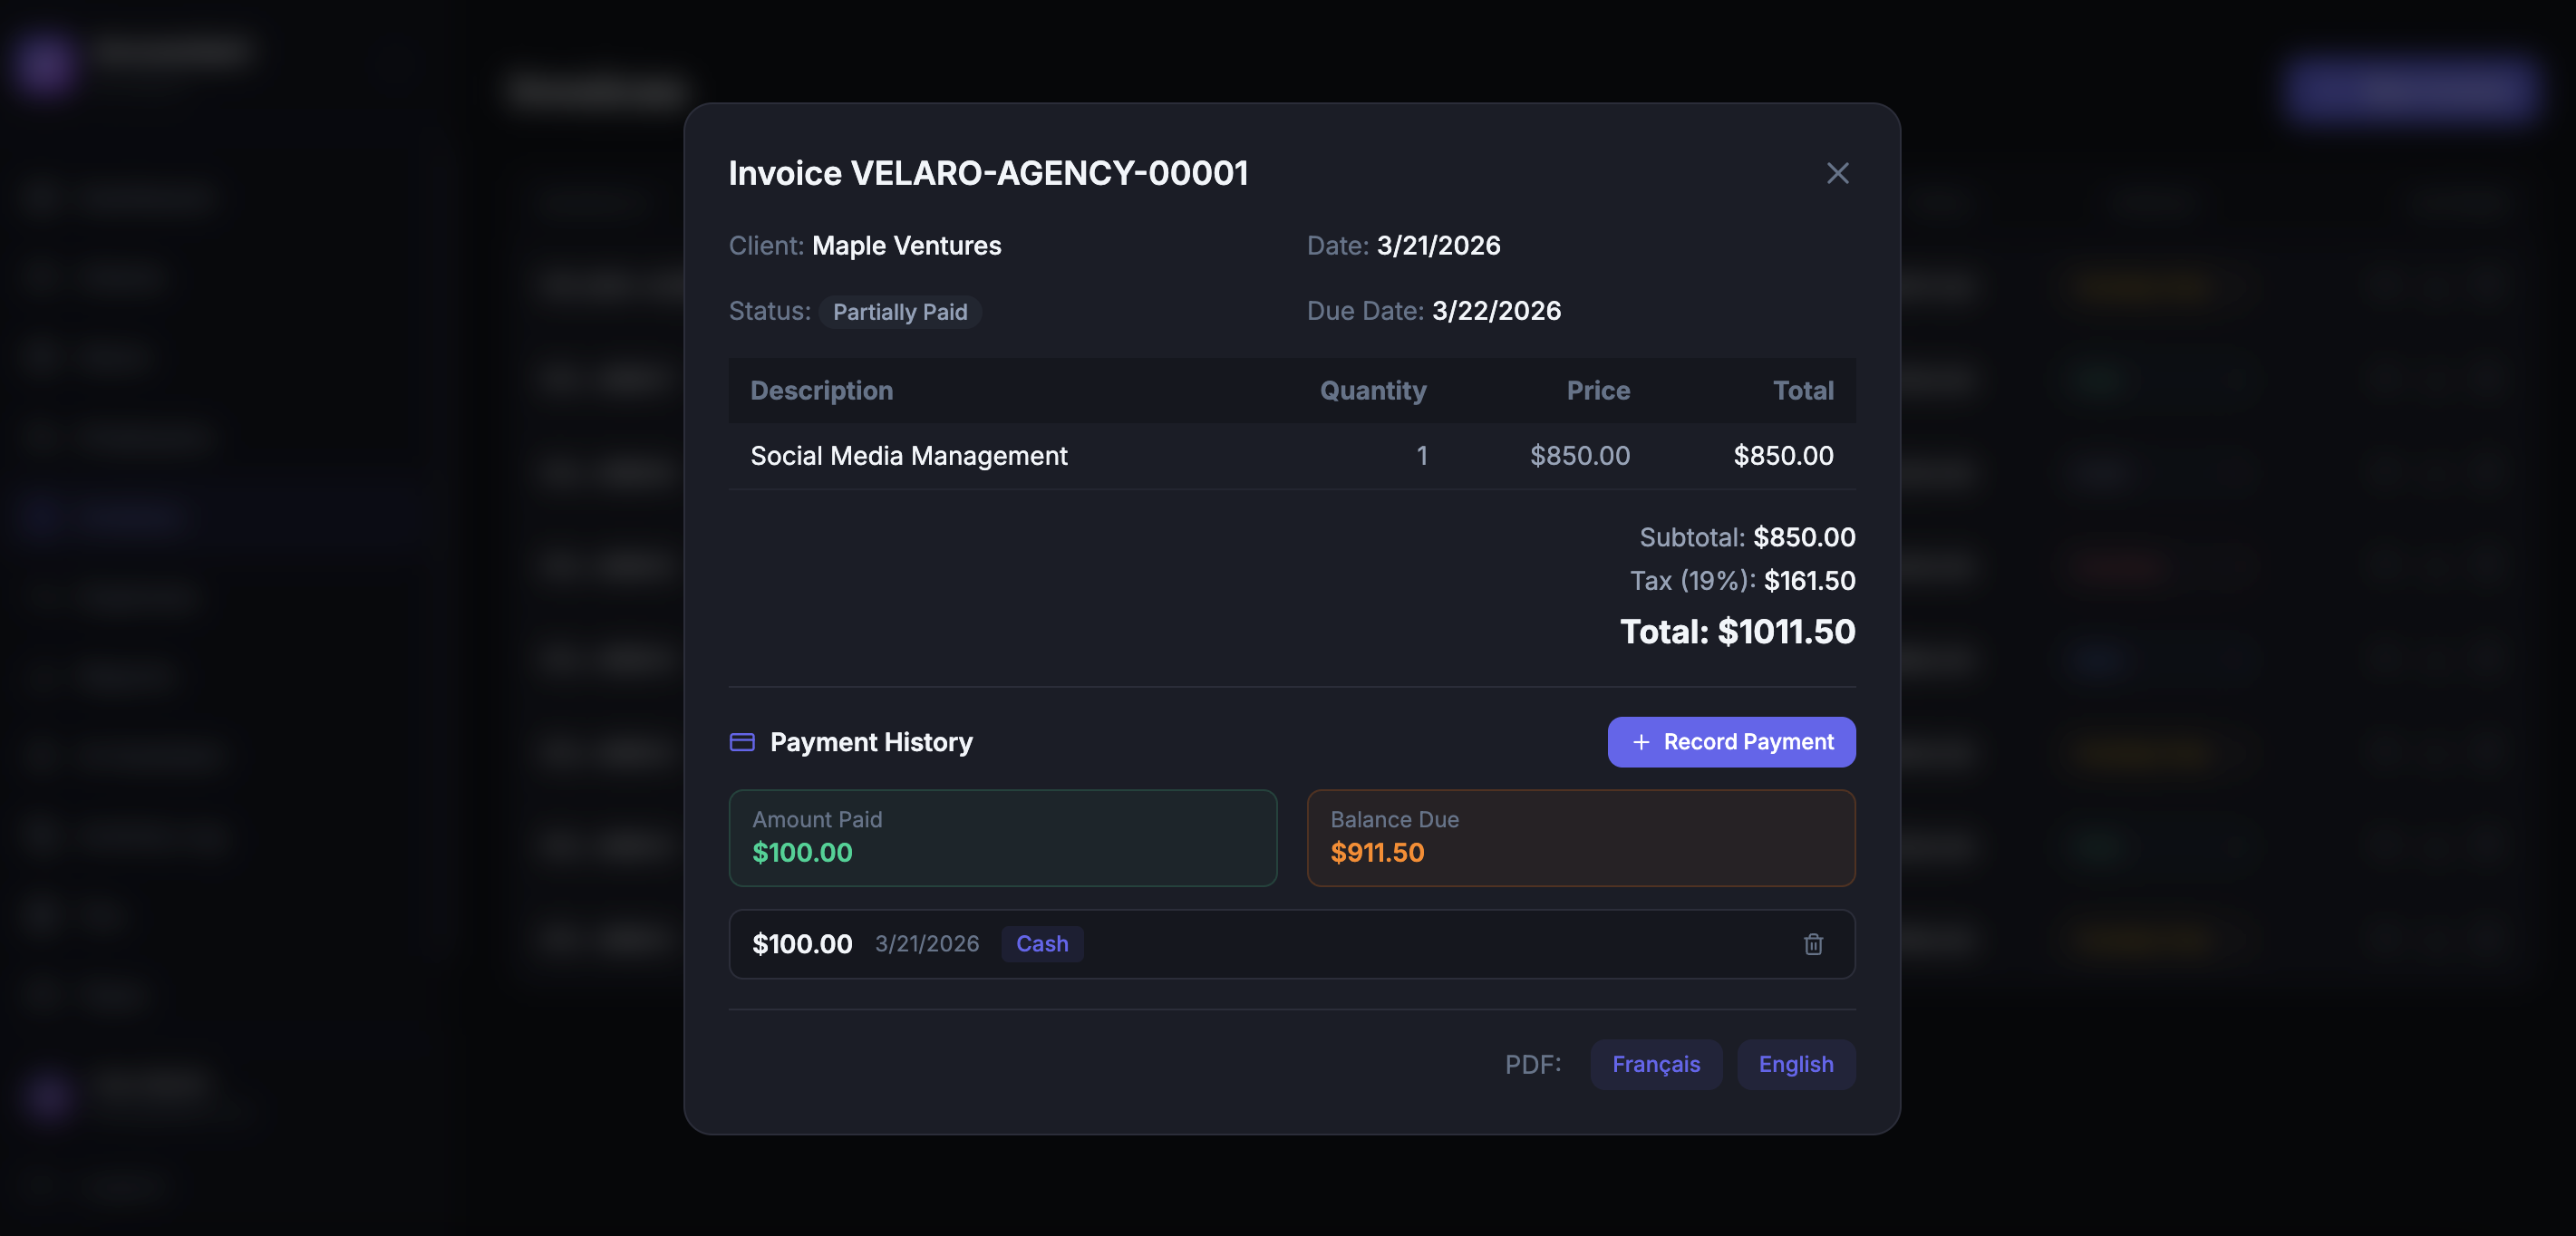Click the Total $1011.50 amount
This screenshot has width=2576, height=1236.
coord(1737,632)
